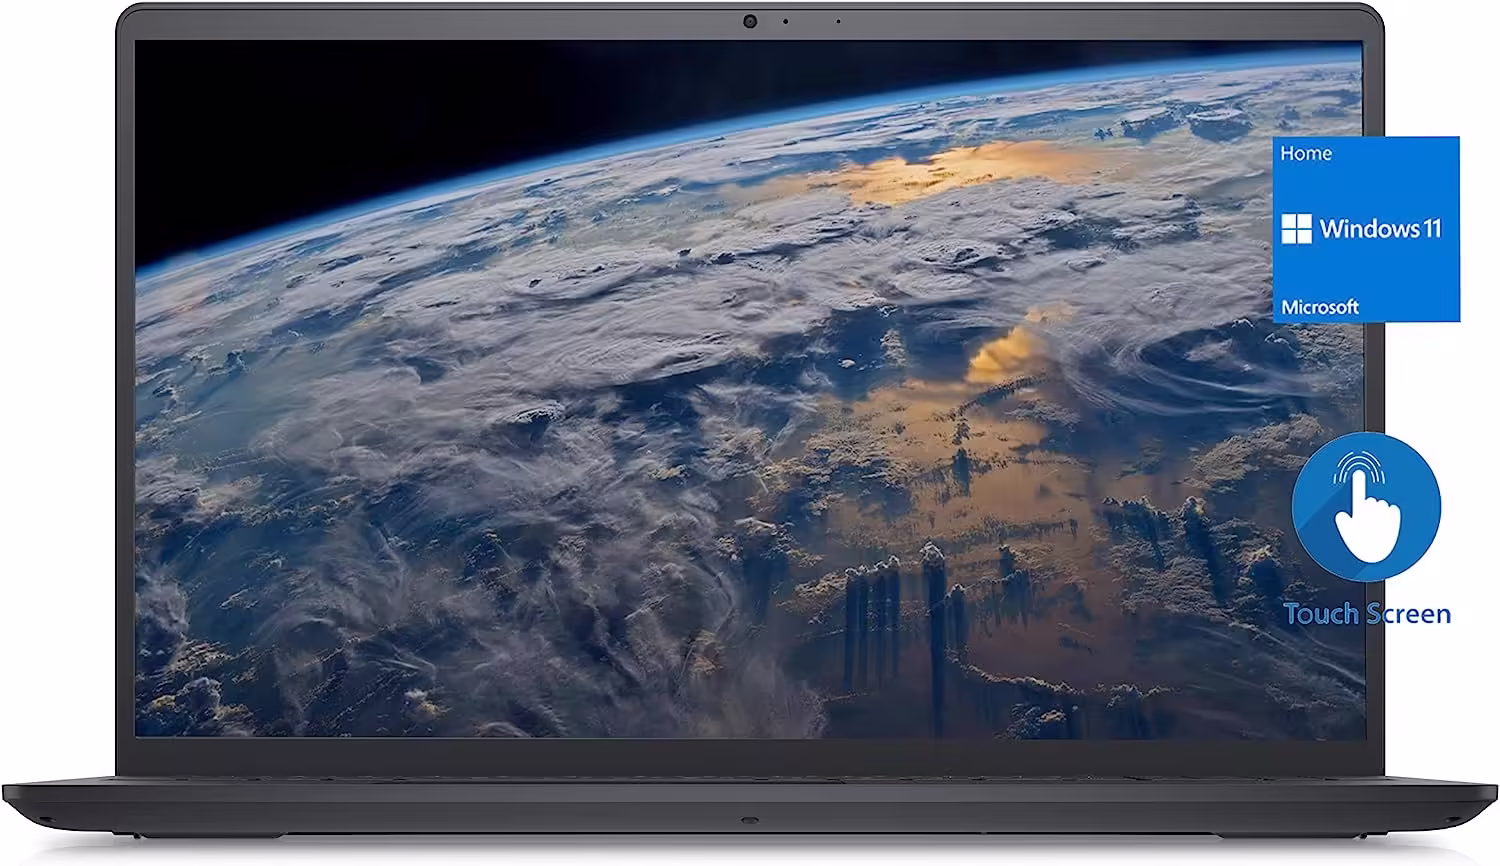The height and width of the screenshot is (866, 1500).
Task: Click the small sensor dot beside the webcam
Action: pyautogui.click(x=785, y=21)
